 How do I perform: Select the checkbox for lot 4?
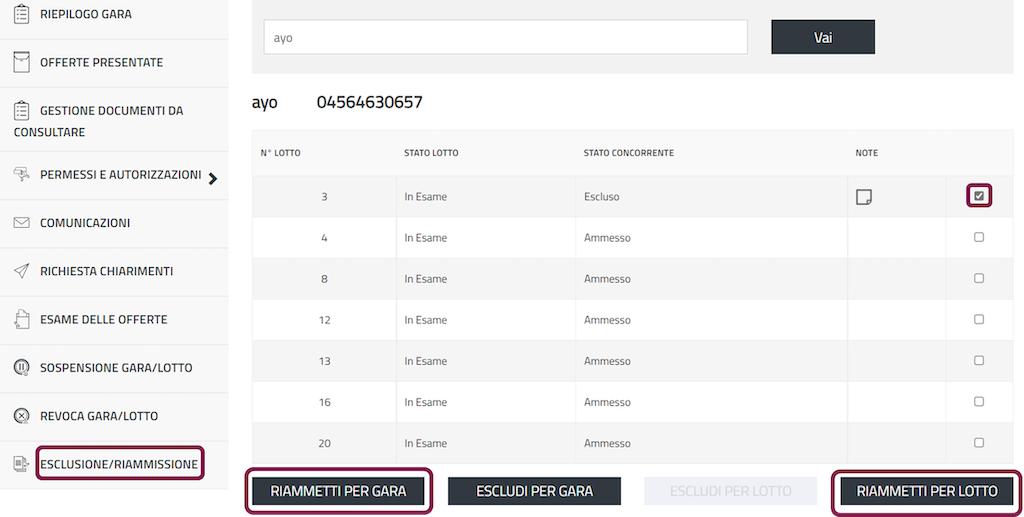point(979,238)
